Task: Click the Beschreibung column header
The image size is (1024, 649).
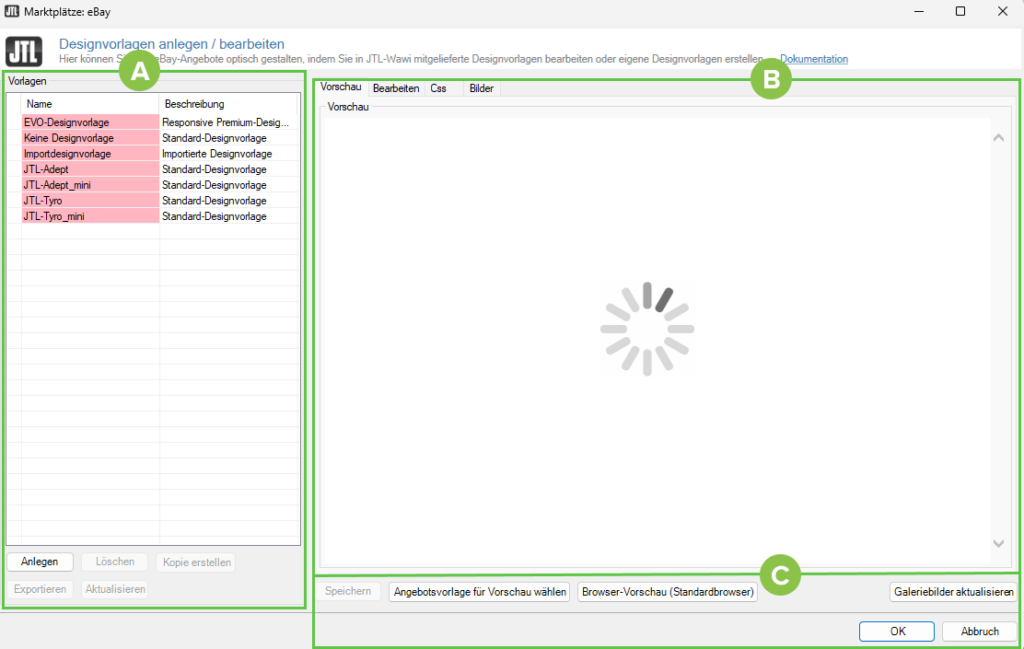Action: [x=226, y=104]
